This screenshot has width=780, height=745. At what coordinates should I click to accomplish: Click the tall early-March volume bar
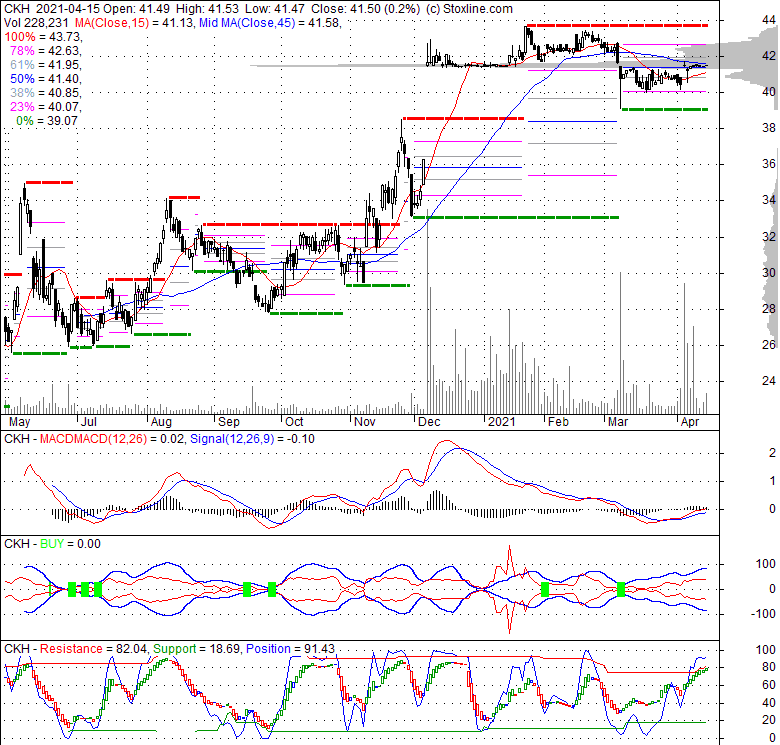620,343
